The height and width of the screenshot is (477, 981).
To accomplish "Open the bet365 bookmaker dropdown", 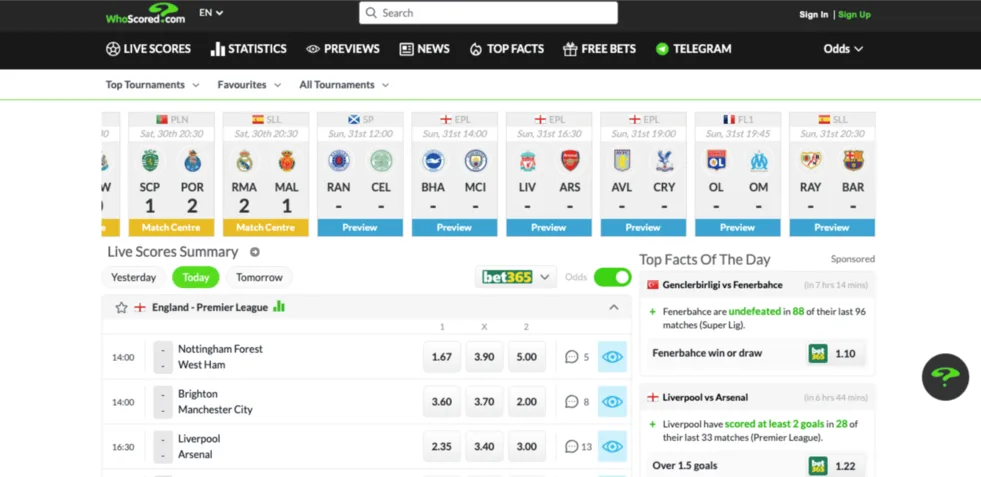I will (516, 277).
